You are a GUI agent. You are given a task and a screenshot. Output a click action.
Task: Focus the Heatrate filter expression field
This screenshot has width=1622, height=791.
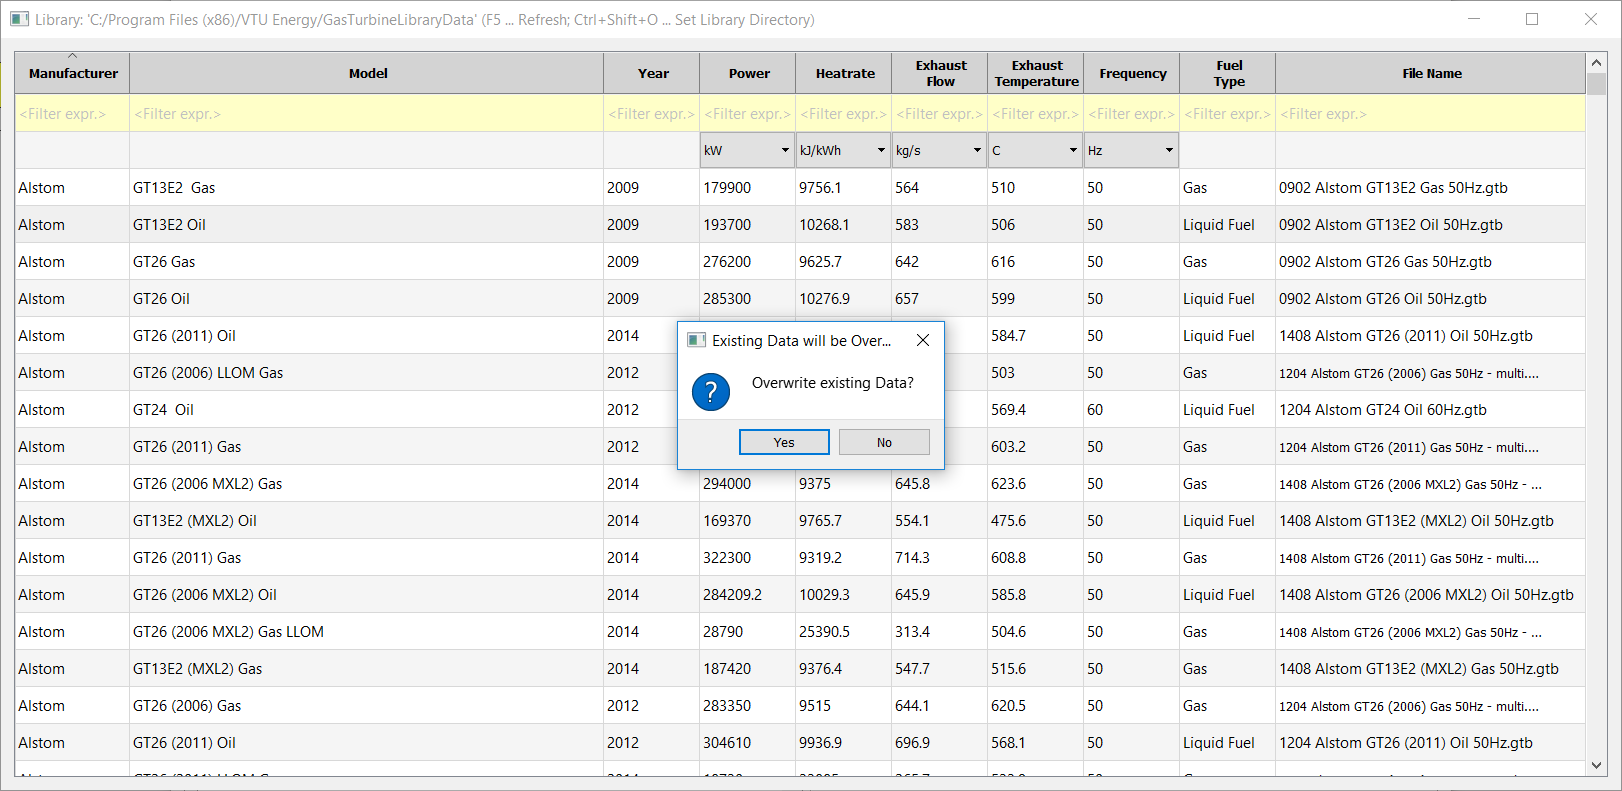coord(844,114)
